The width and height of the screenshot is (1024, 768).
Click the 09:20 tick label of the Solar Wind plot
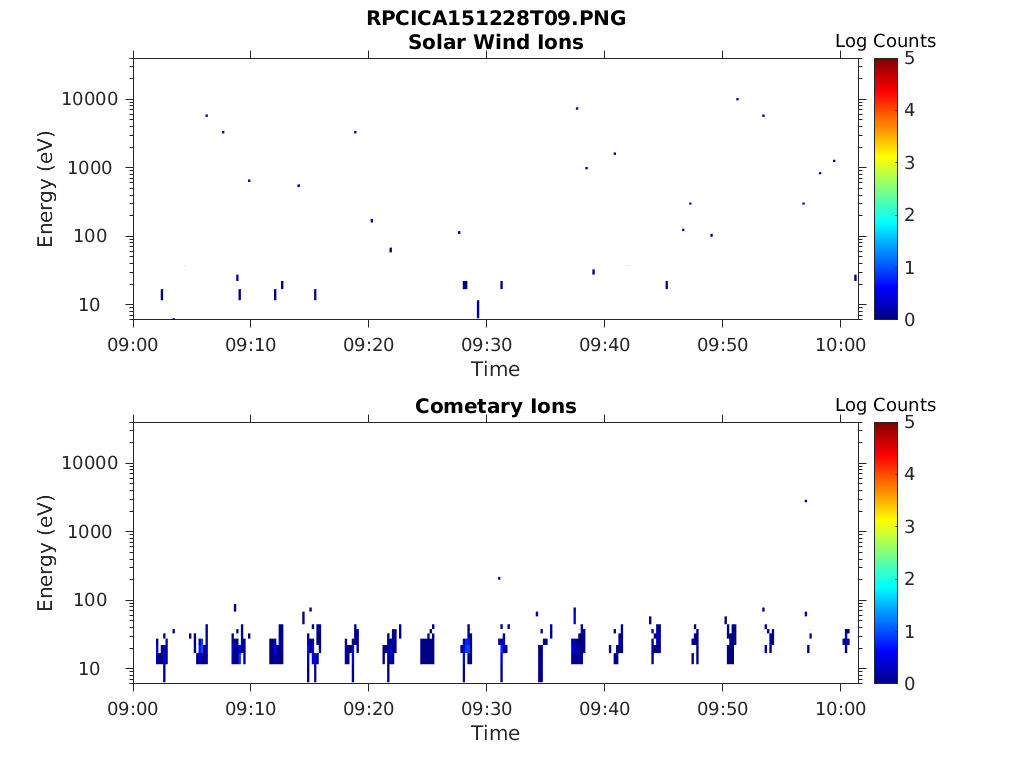[x=369, y=345]
